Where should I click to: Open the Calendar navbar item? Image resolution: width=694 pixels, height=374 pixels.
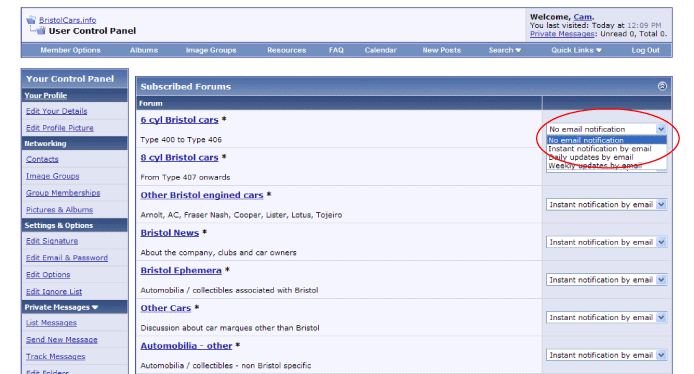pyautogui.click(x=380, y=50)
